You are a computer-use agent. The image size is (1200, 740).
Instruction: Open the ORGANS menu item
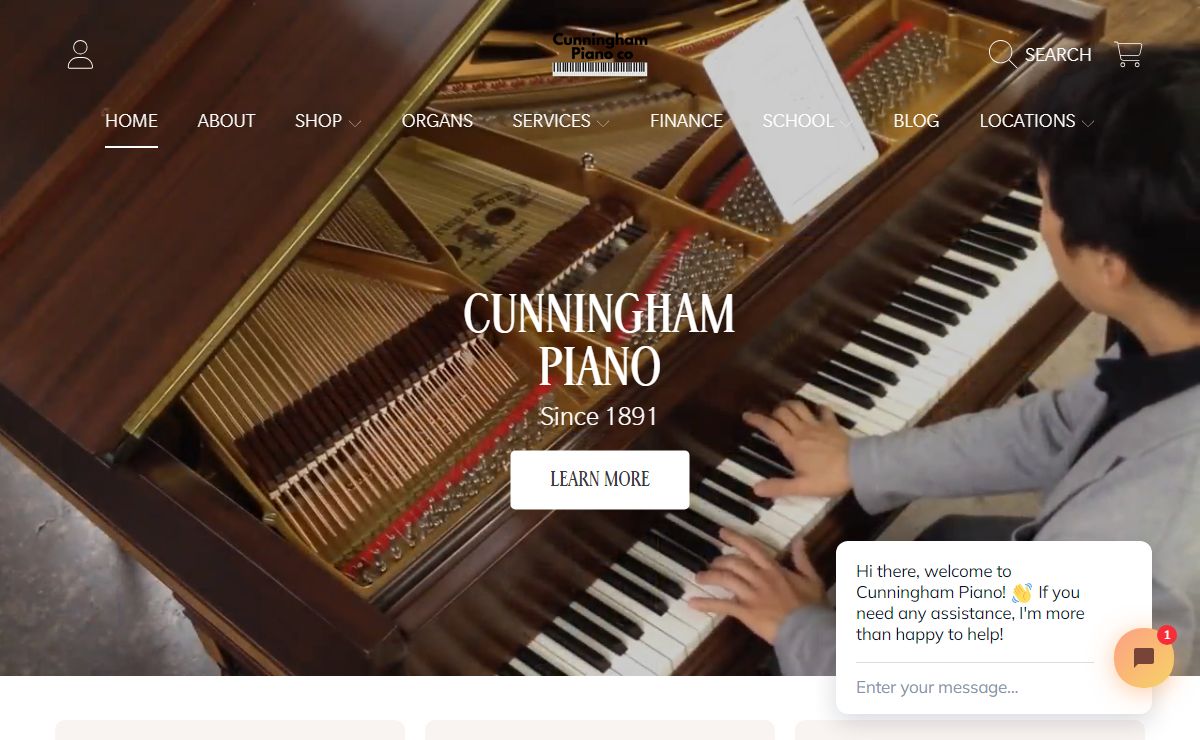click(437, 121)
